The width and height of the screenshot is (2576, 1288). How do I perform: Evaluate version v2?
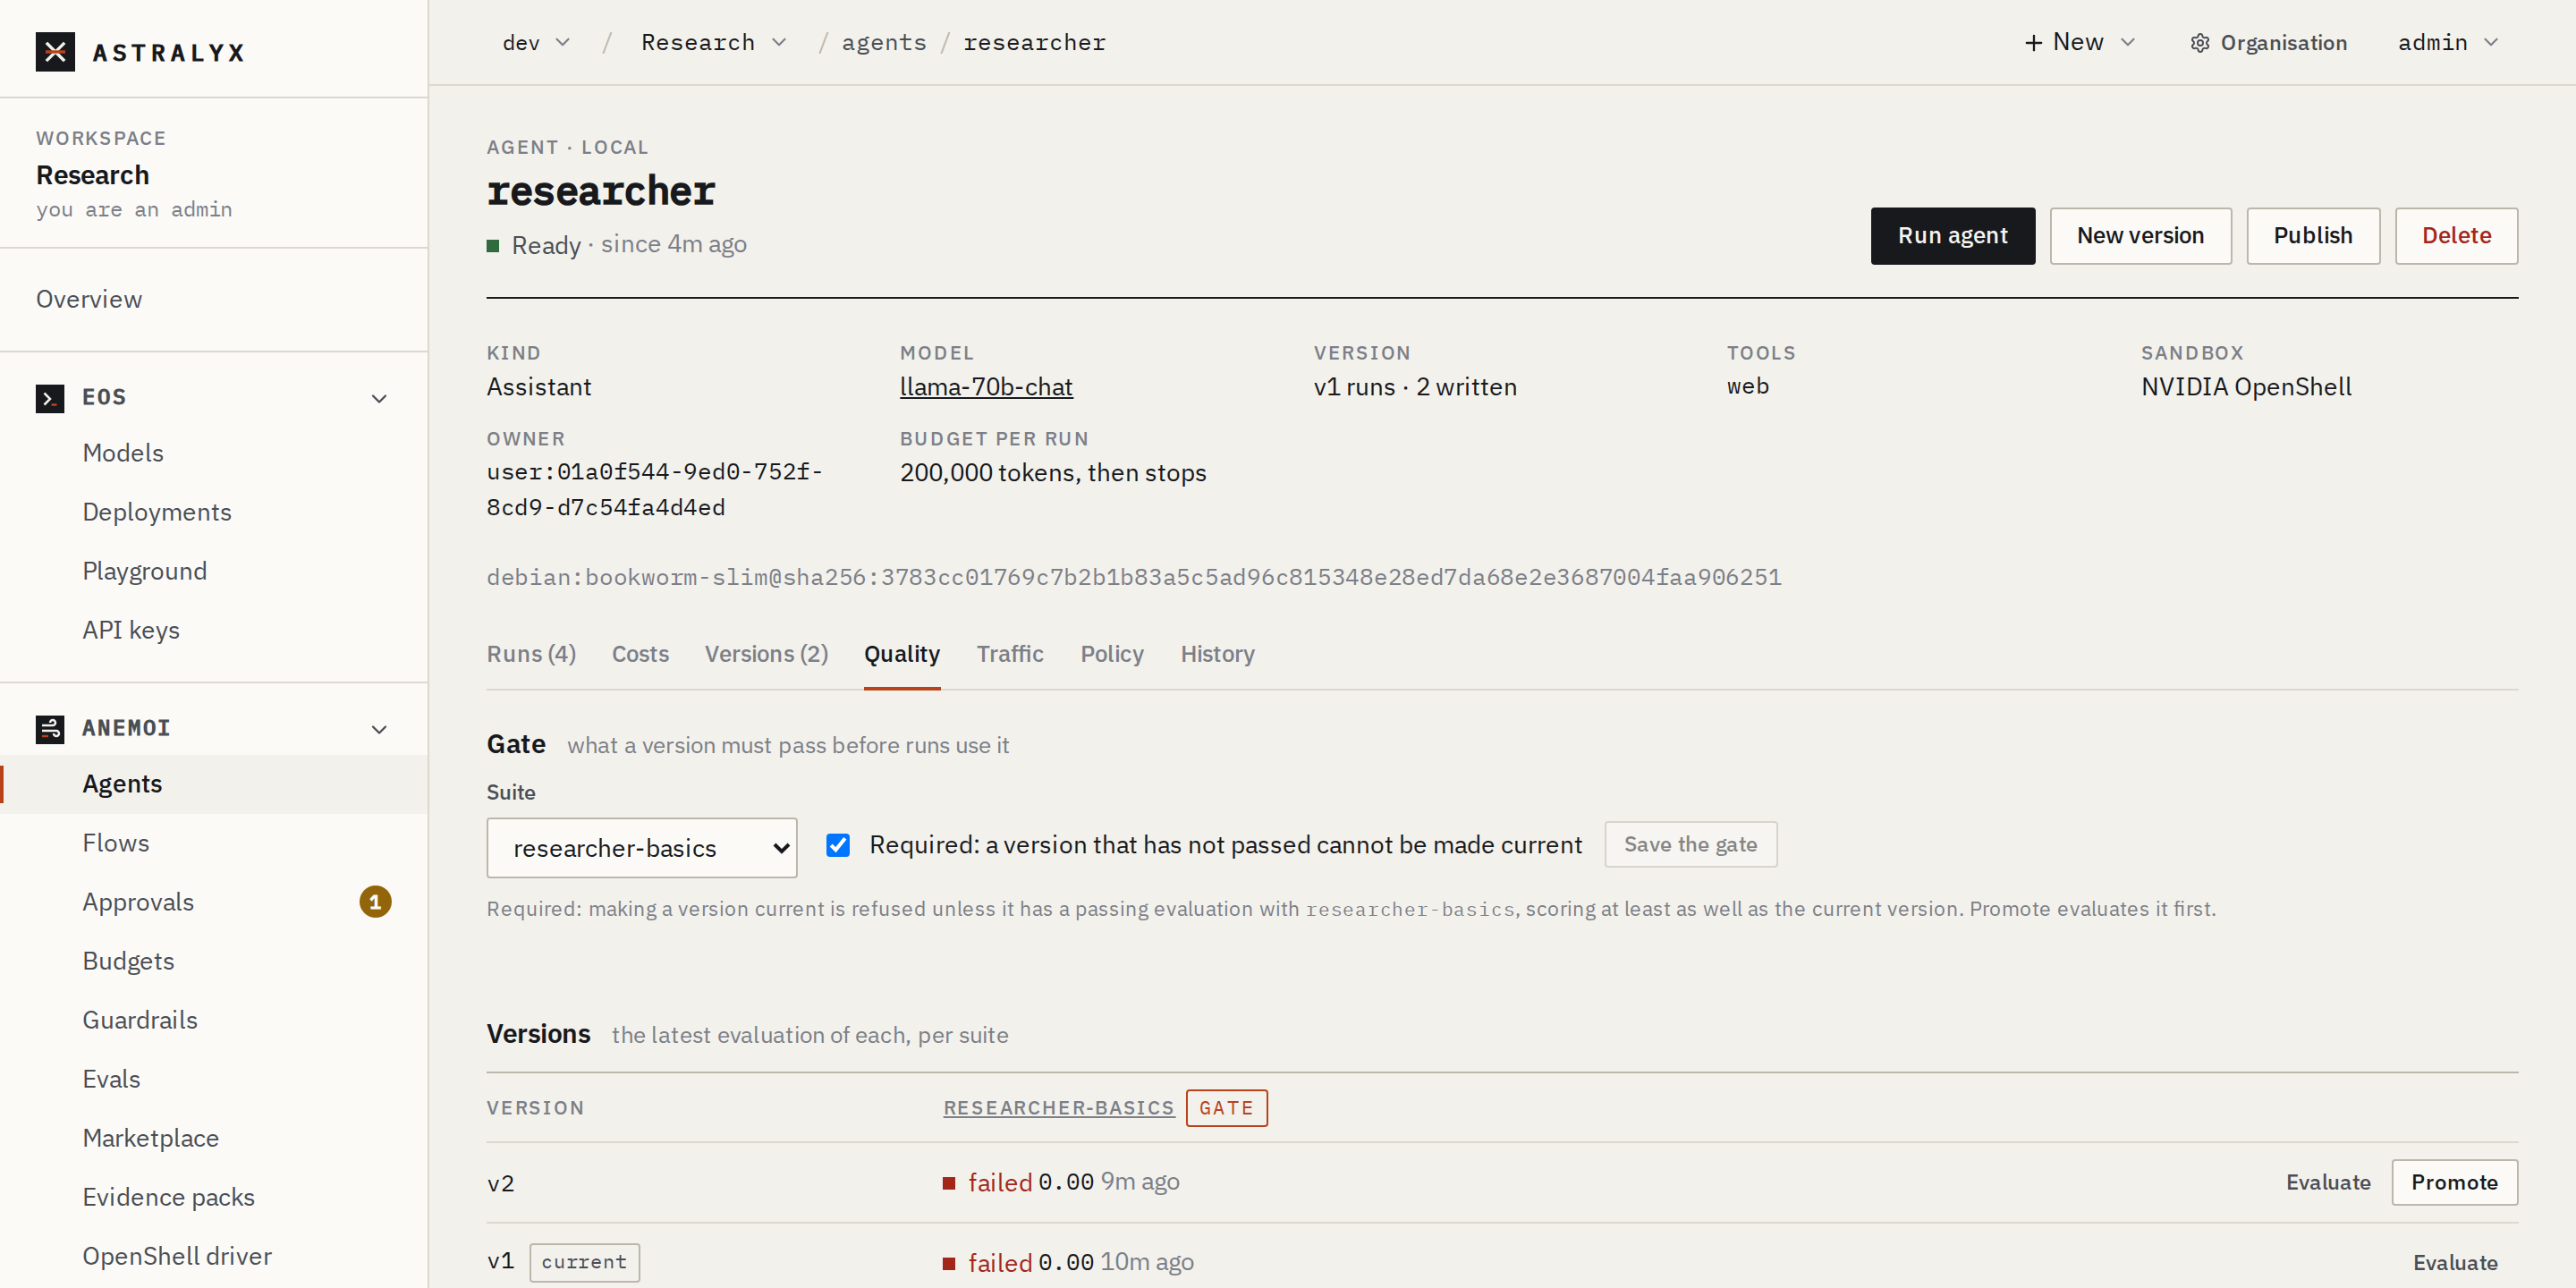coord(2327,1183)
